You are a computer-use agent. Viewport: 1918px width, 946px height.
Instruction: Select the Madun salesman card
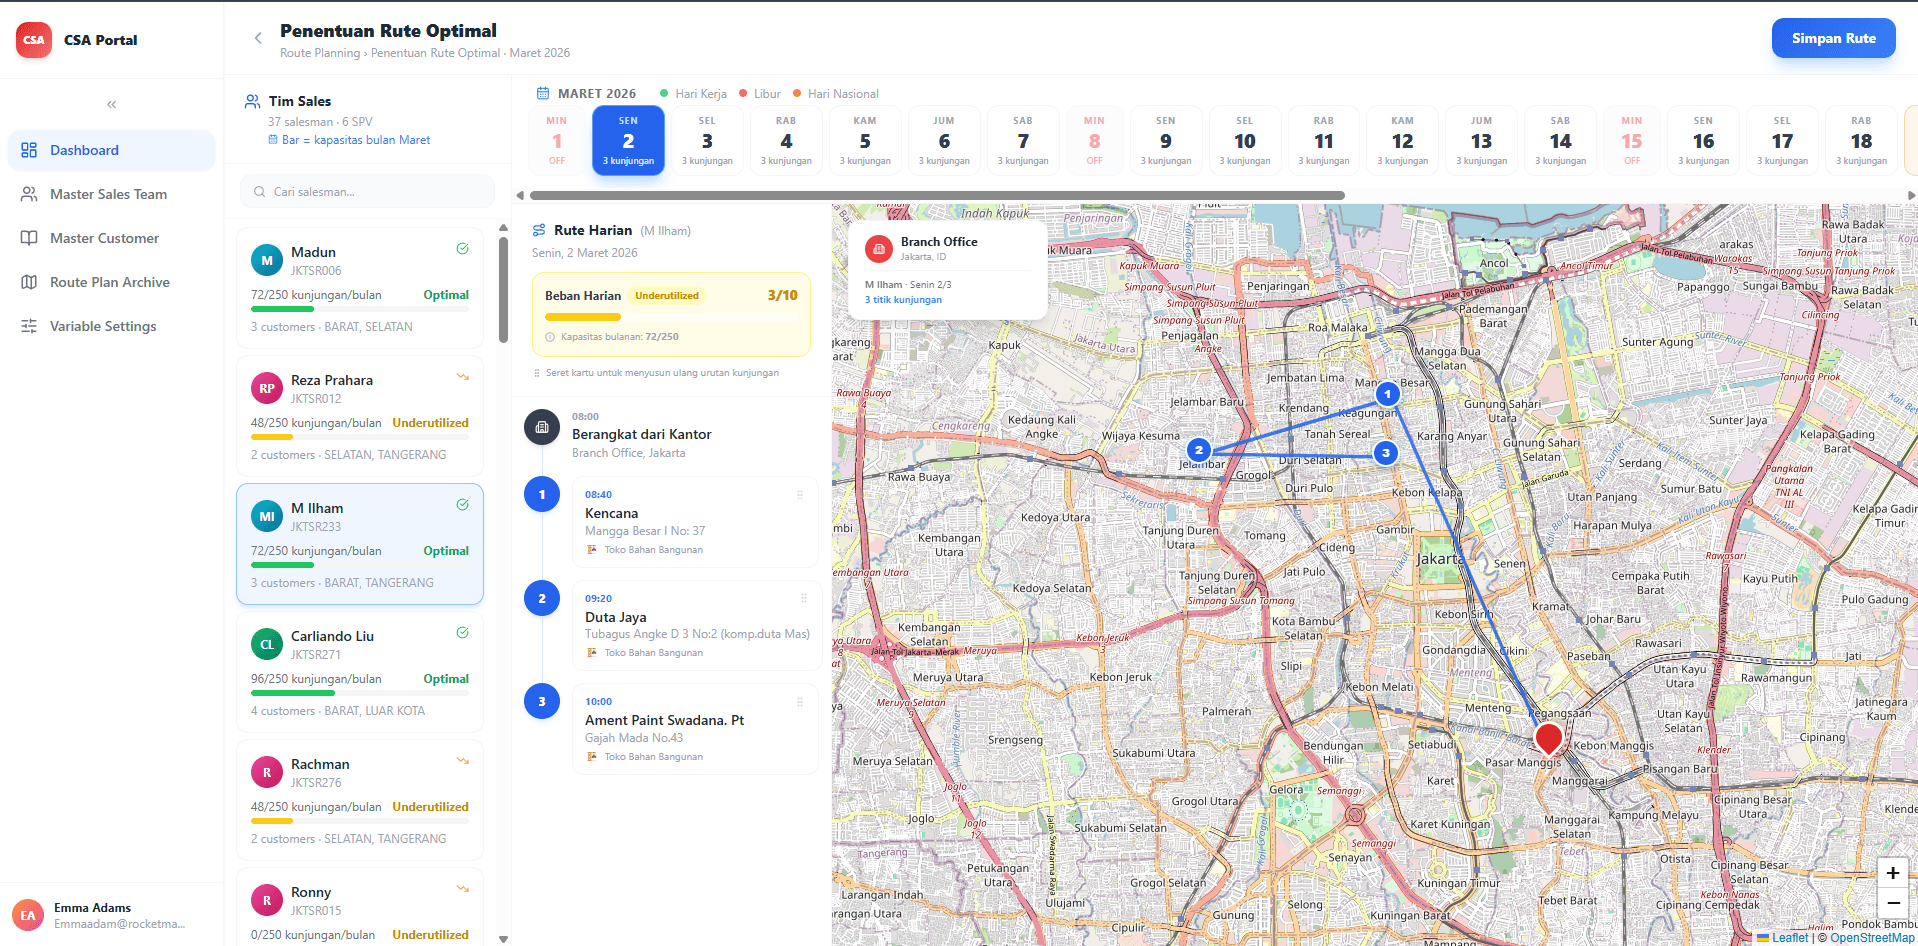pyautogui.click(x=360, y=288)
